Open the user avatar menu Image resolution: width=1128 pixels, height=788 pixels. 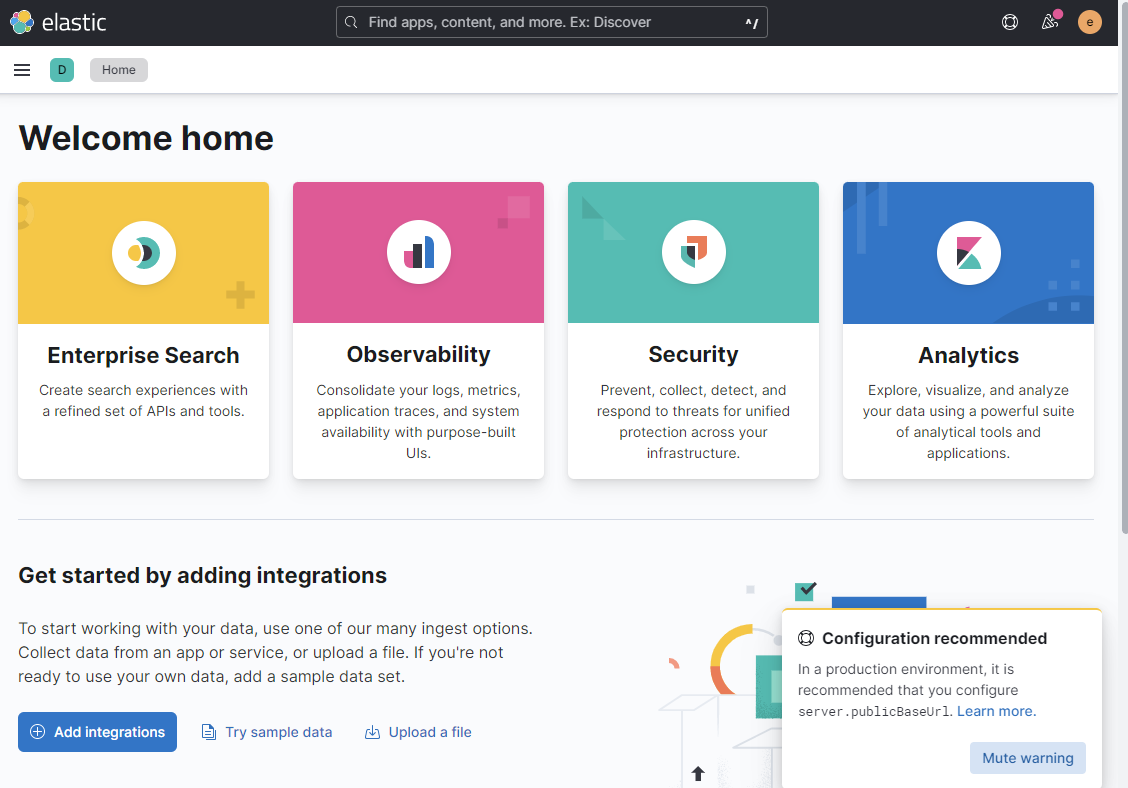pos(1089,22)
